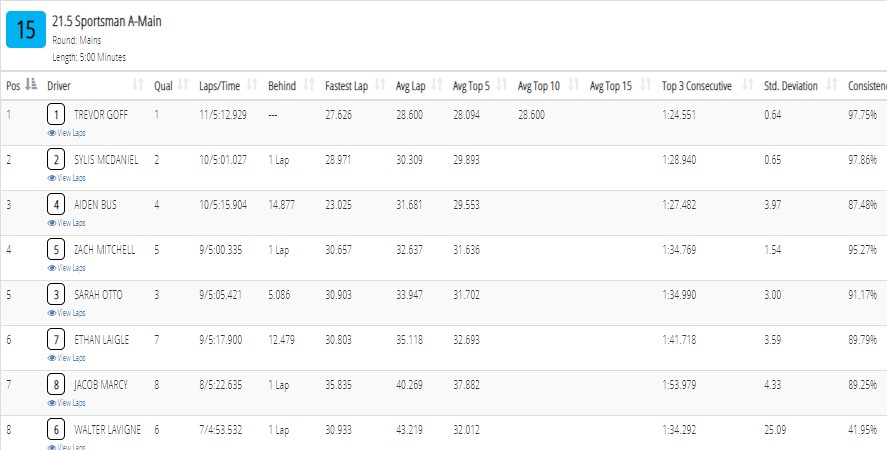The width and height of the screenshot is (887, 450).
Task: Click sort arrows beside Behind header
Action: pos(309,85)
